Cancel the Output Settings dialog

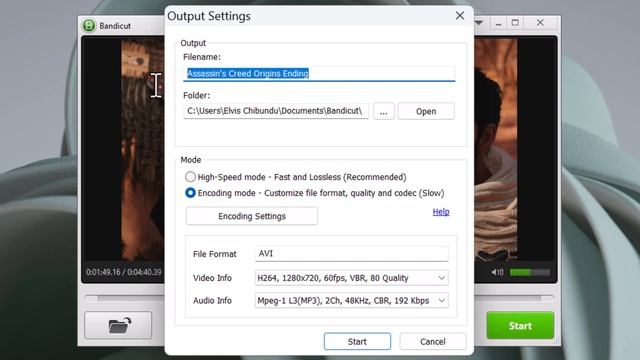tap(433, 342)
